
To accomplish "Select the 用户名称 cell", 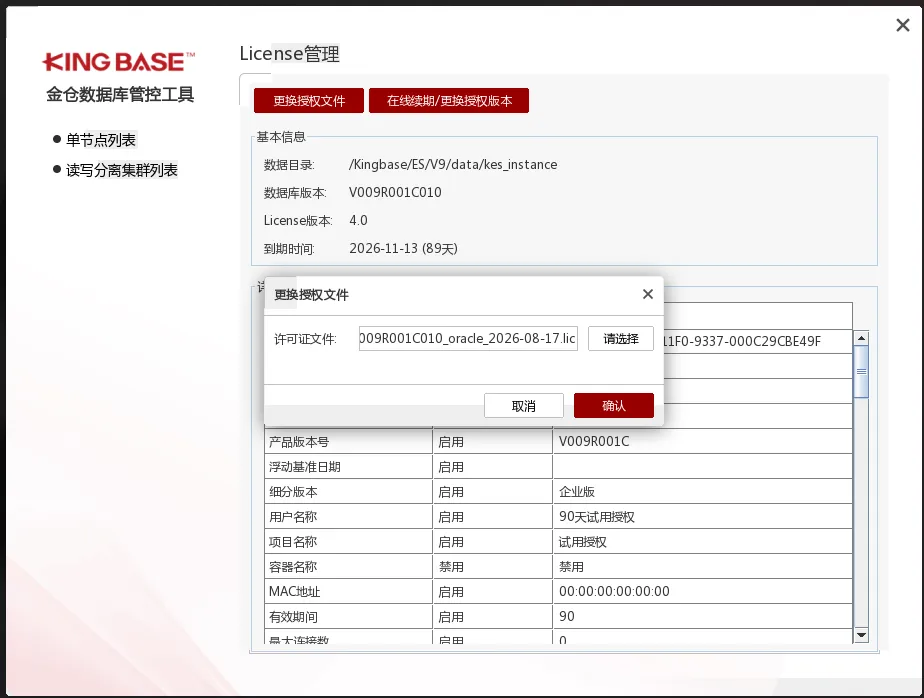I will [348, 516].
